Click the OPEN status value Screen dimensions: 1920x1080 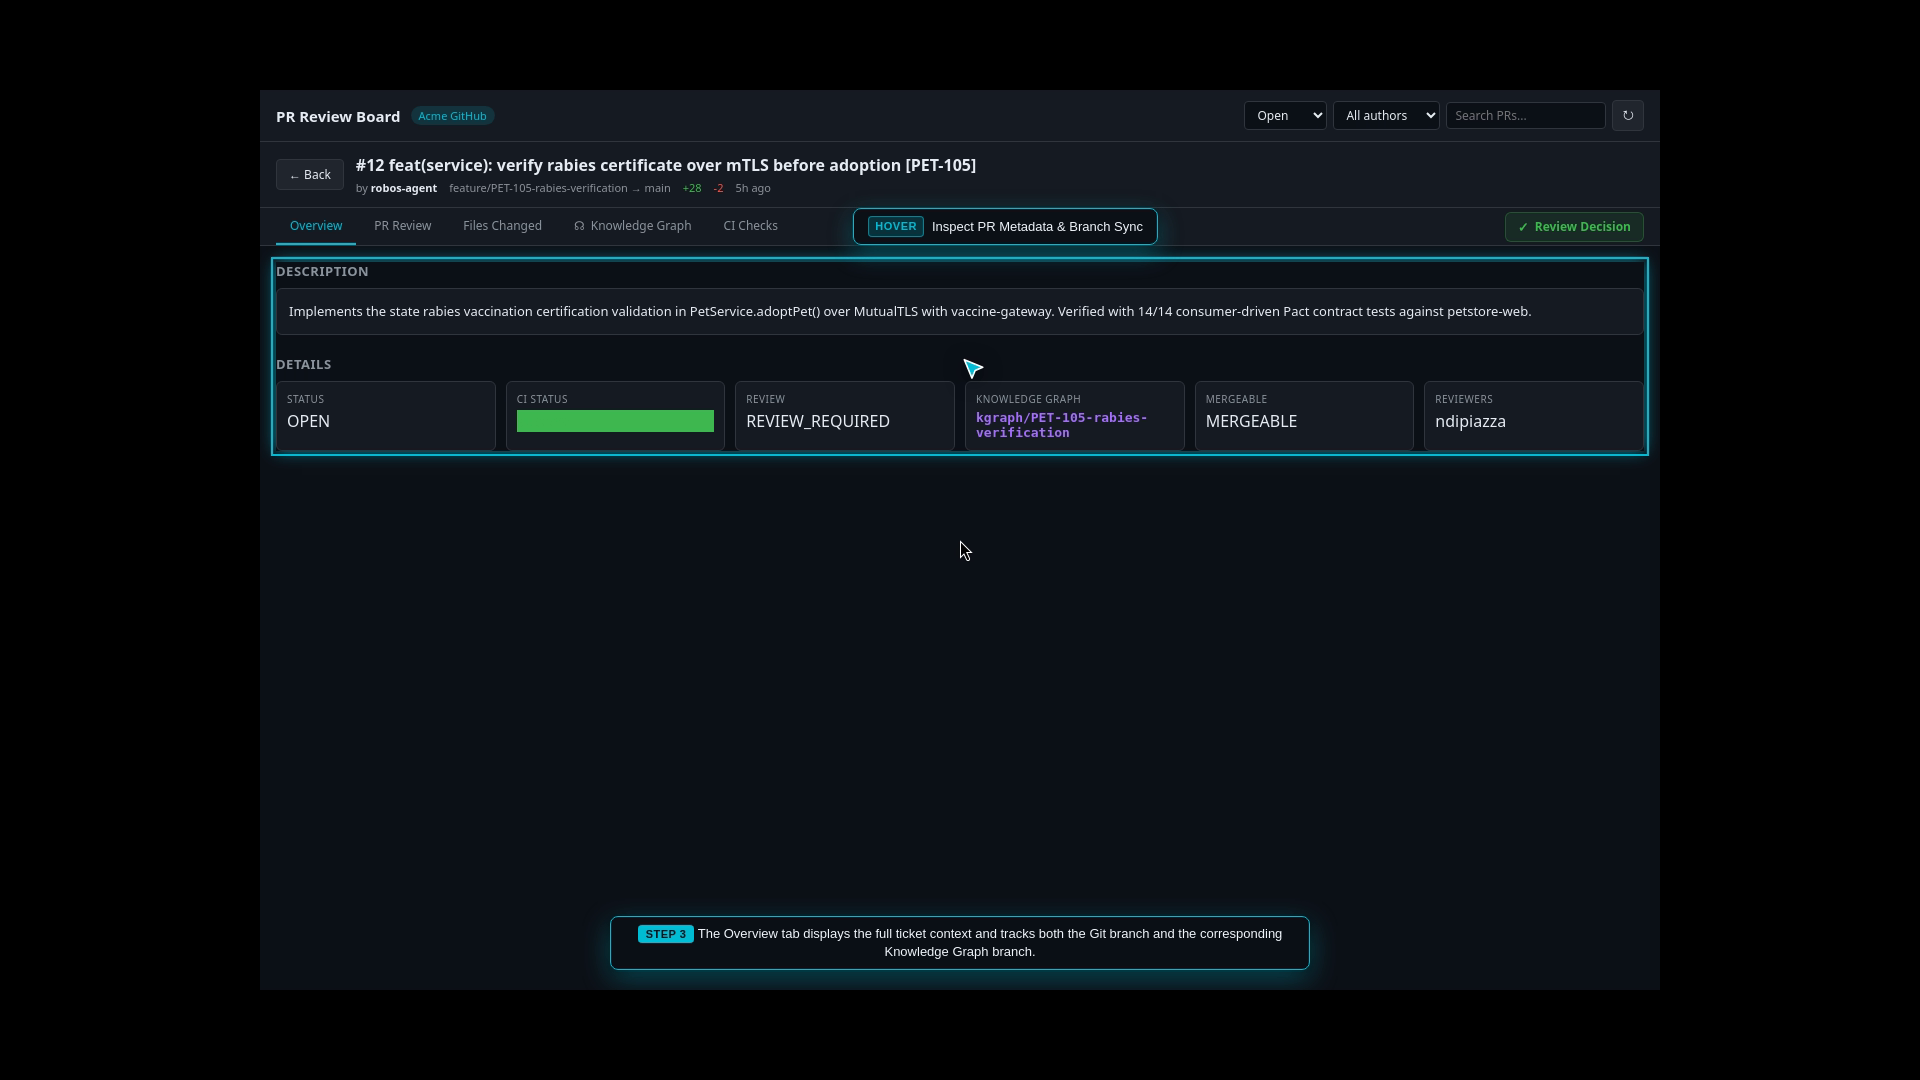click(309, 422)
